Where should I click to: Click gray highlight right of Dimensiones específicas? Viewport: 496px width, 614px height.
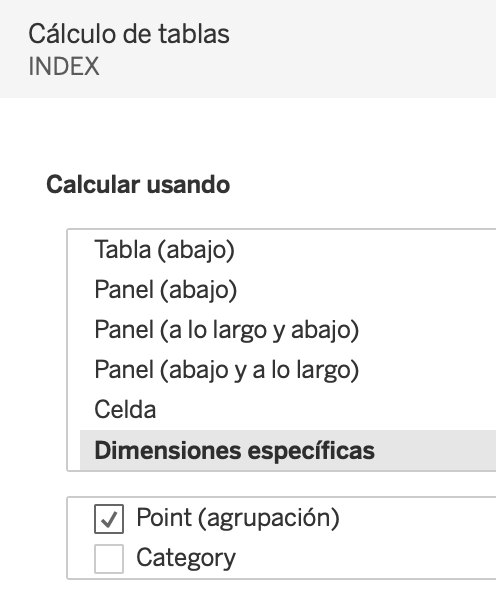435,450
